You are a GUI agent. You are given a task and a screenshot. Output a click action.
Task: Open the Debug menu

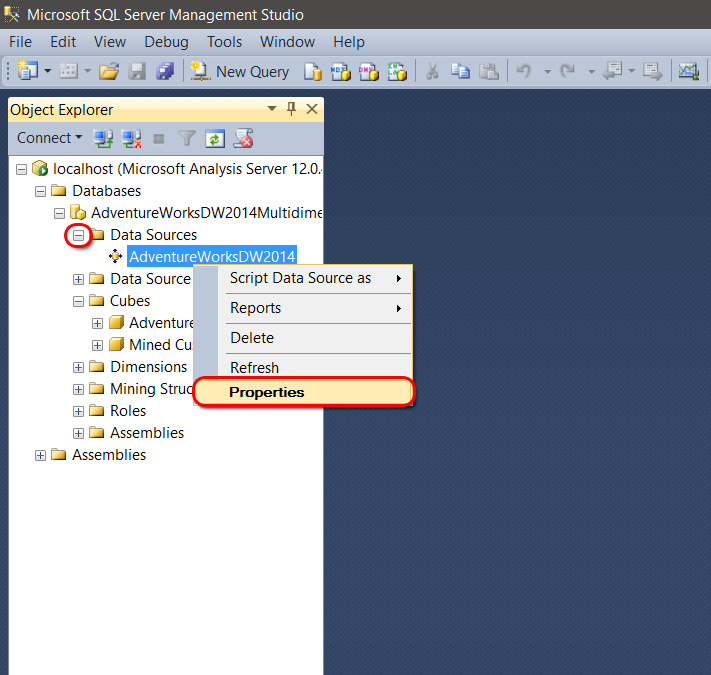coord(166,42)
